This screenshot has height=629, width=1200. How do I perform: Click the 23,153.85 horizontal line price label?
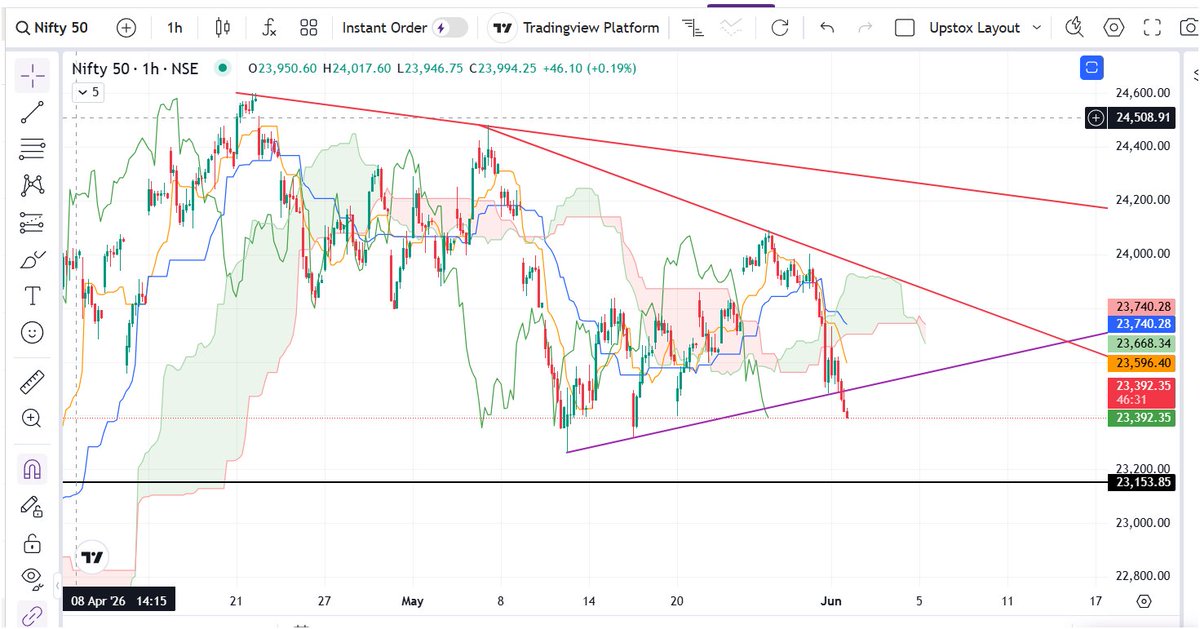(x=1144, y=482)
